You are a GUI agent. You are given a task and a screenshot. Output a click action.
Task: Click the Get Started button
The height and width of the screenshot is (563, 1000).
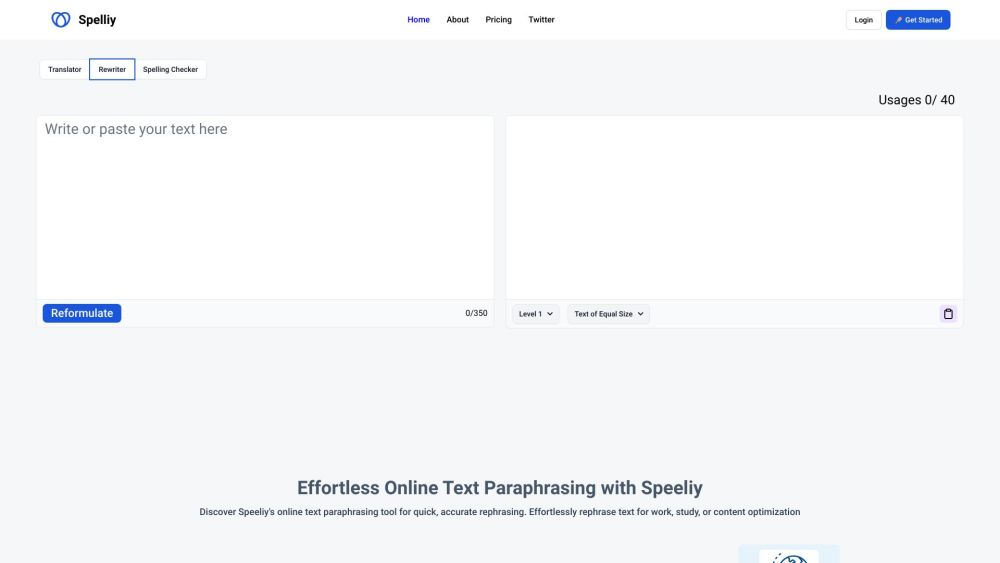[917, 20]
